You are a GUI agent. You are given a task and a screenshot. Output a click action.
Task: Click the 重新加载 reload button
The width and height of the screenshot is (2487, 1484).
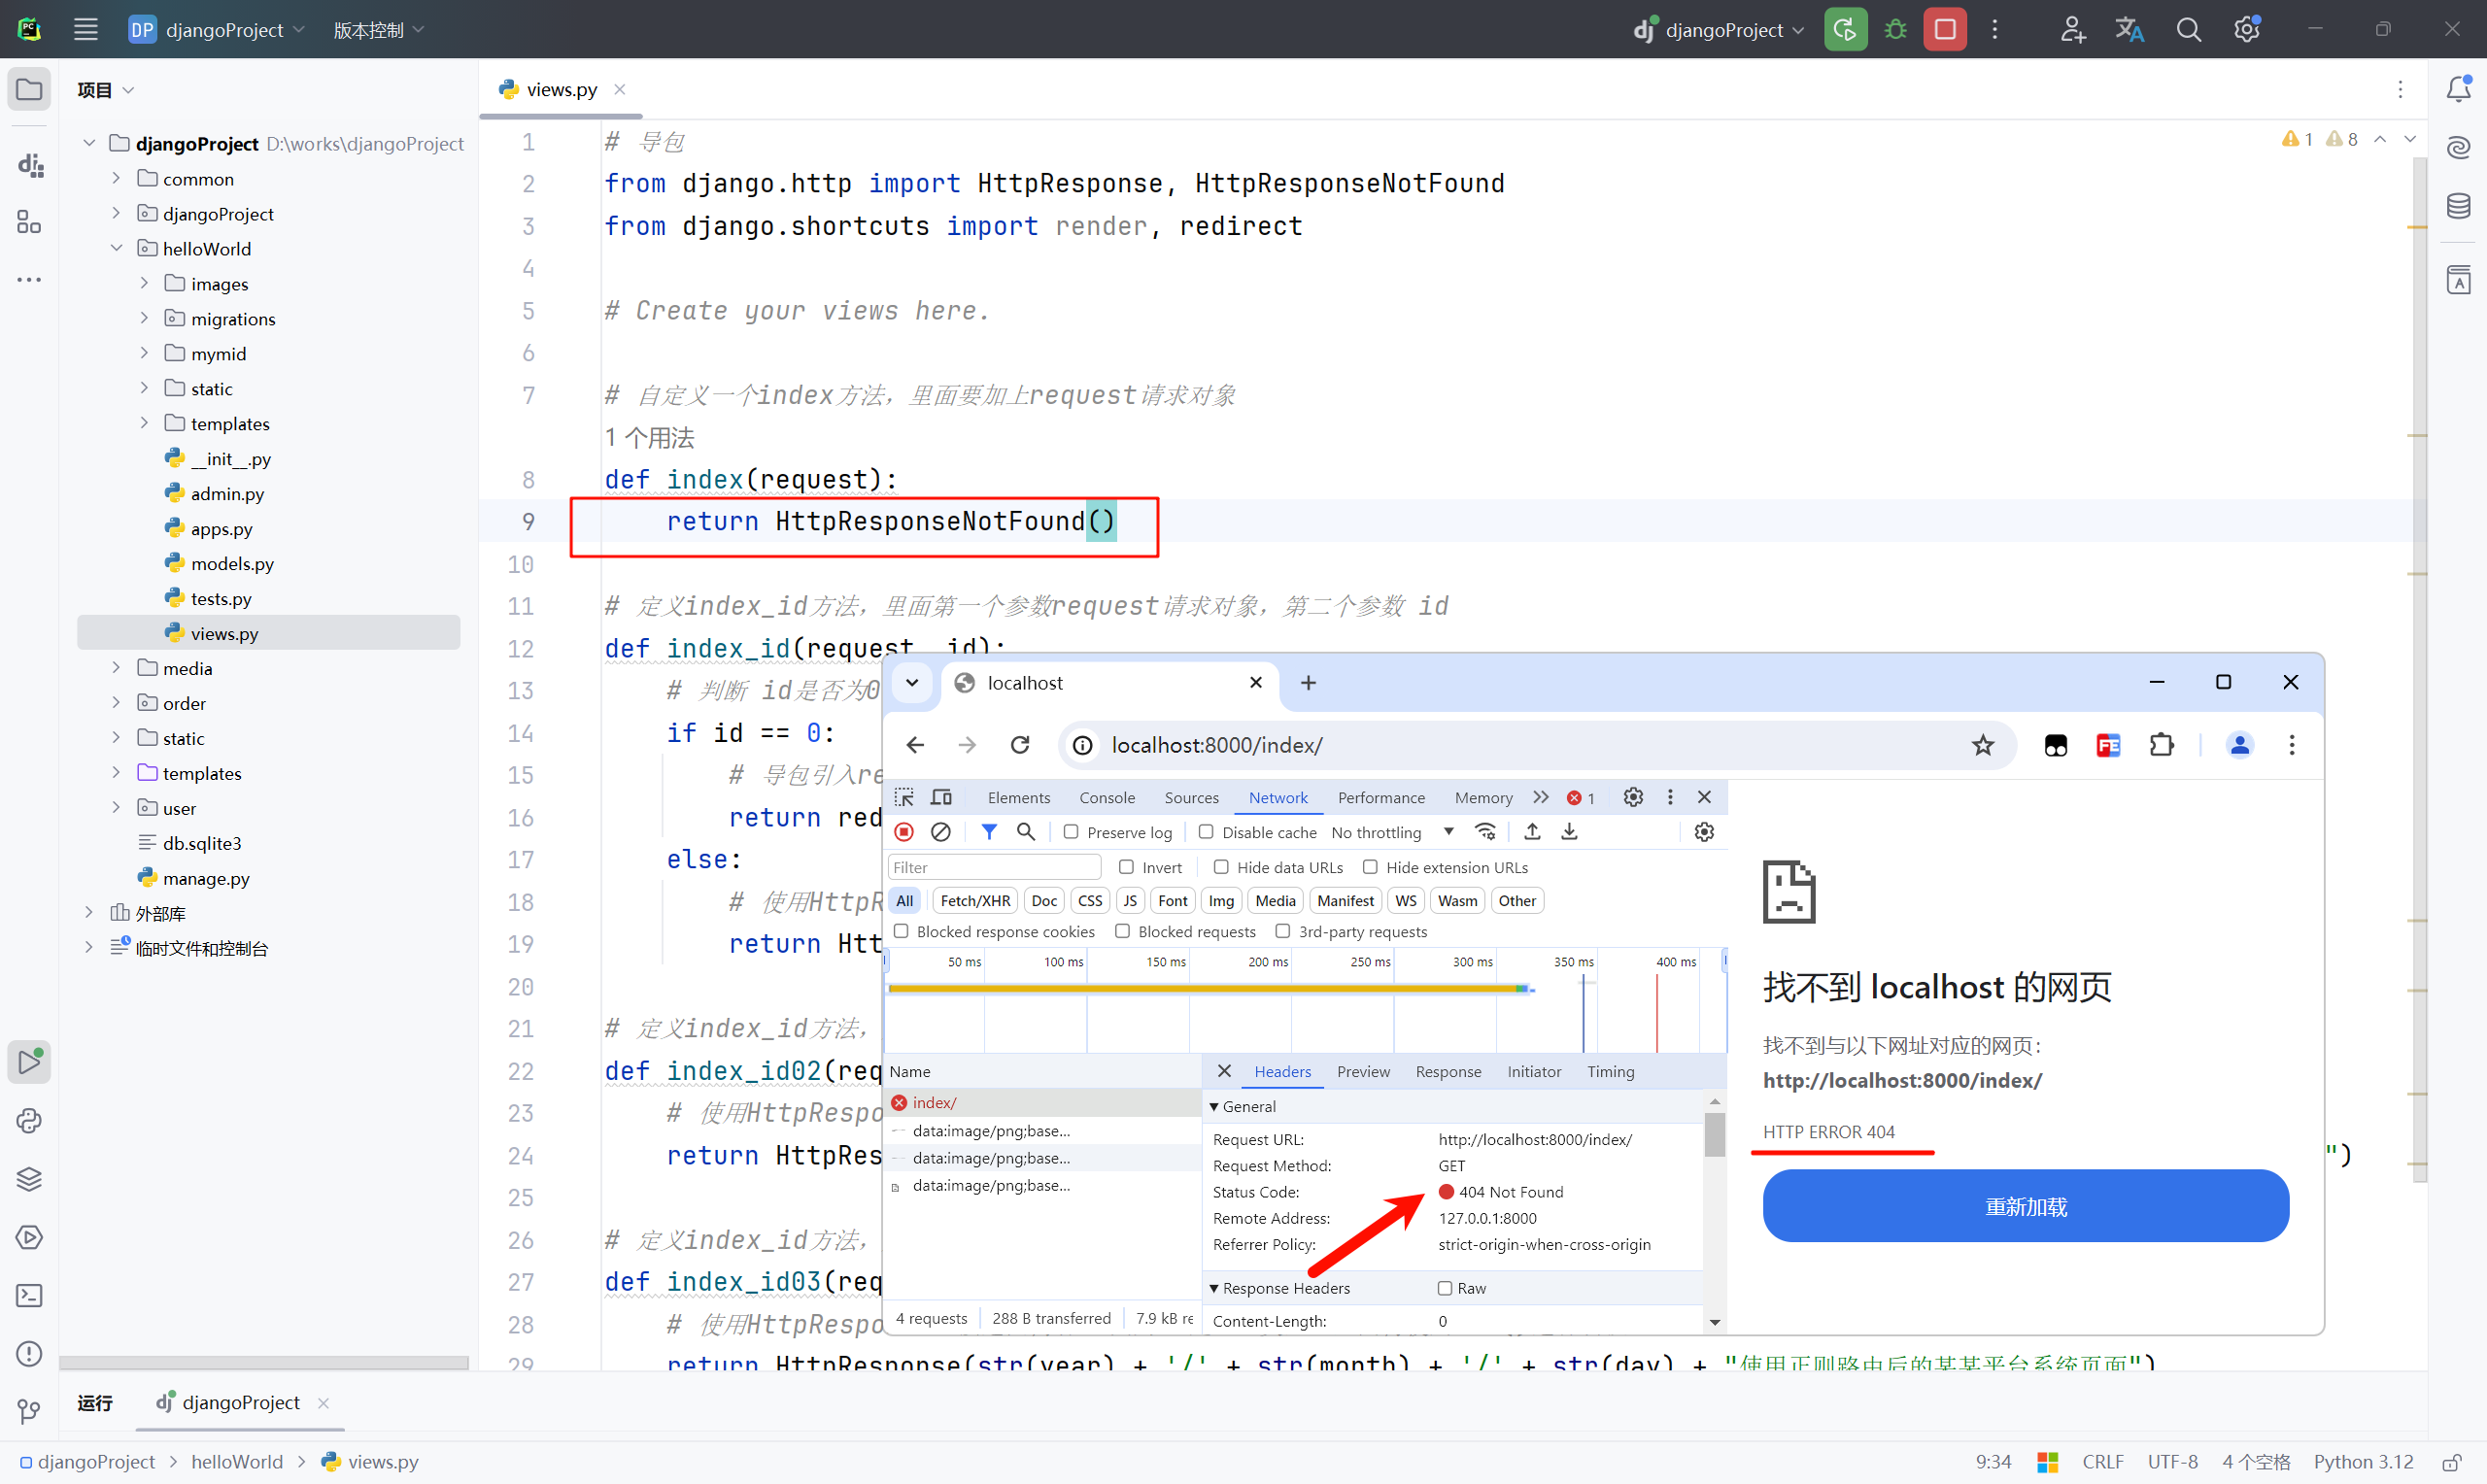tap(2026, 1206)
